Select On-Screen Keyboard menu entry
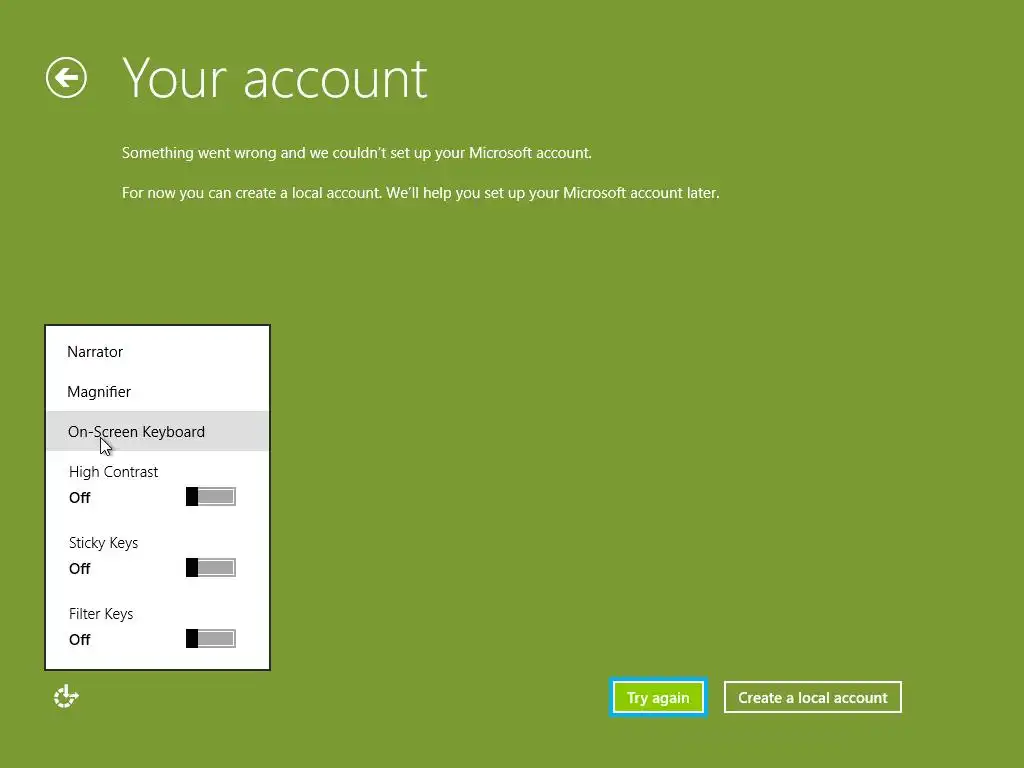The width and height of the screenshot is (1024, 768). click(157, 431)
